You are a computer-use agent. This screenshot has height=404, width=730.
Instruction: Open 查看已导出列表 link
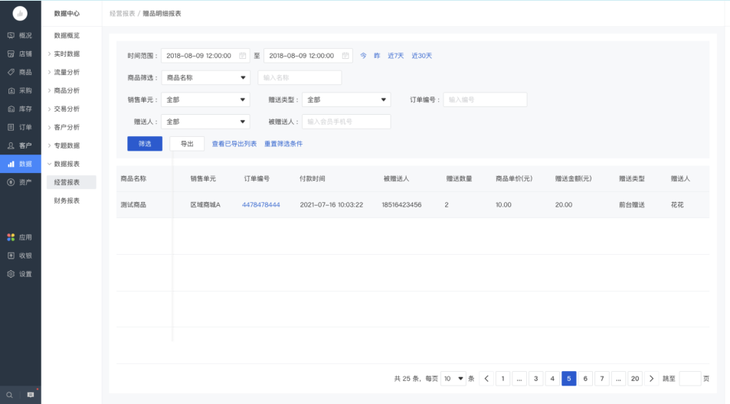pos(234,144)
